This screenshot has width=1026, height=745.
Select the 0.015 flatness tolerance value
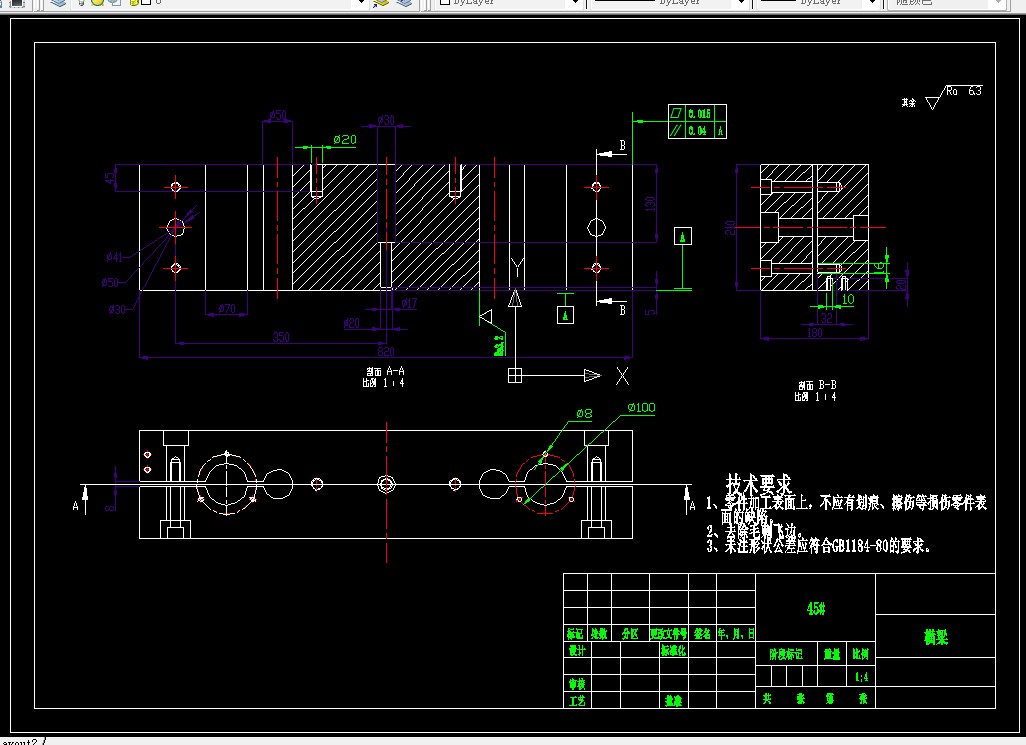coord(699,114)
